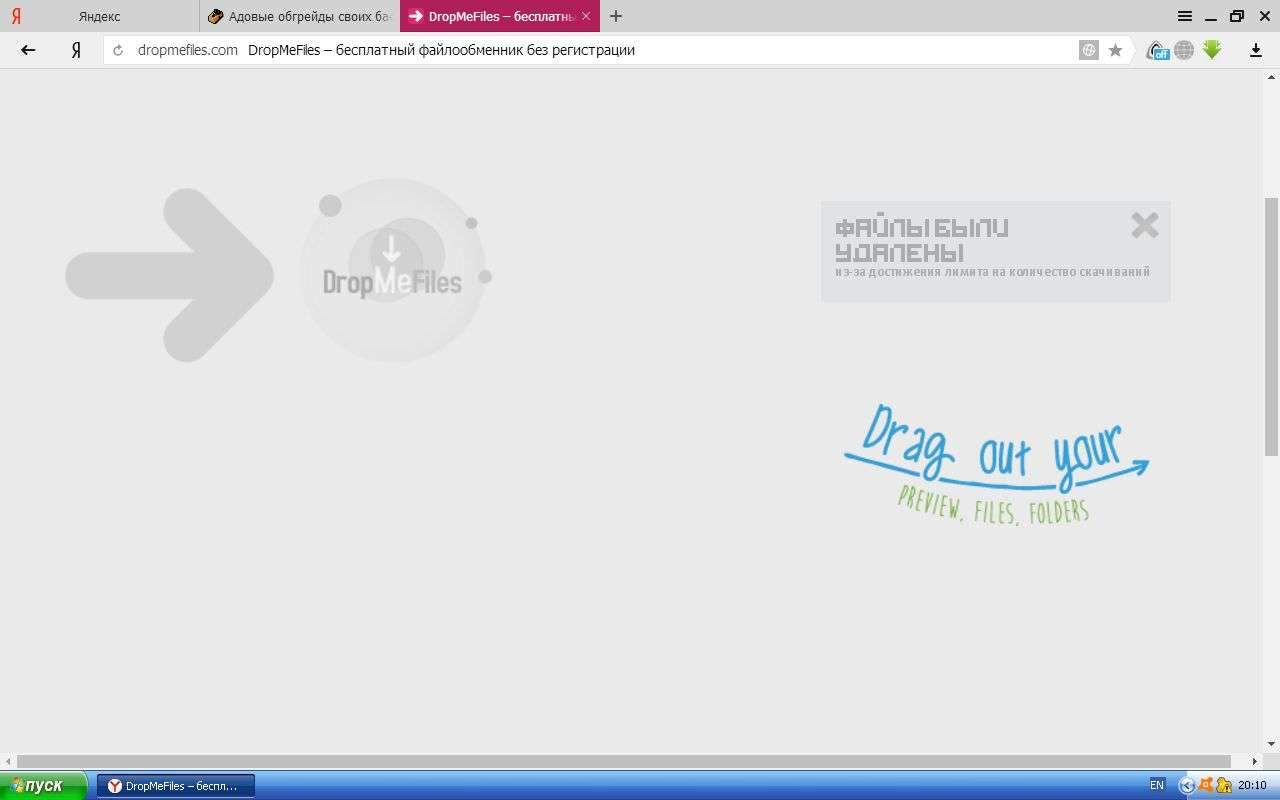Click the EN language indicator in taskbar
The image size is (1280, 800).
coord(1157,785)
